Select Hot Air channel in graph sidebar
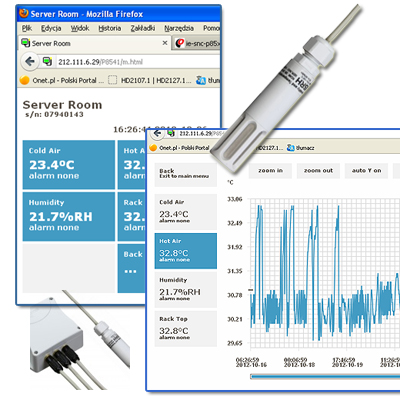 click(186, 251)
